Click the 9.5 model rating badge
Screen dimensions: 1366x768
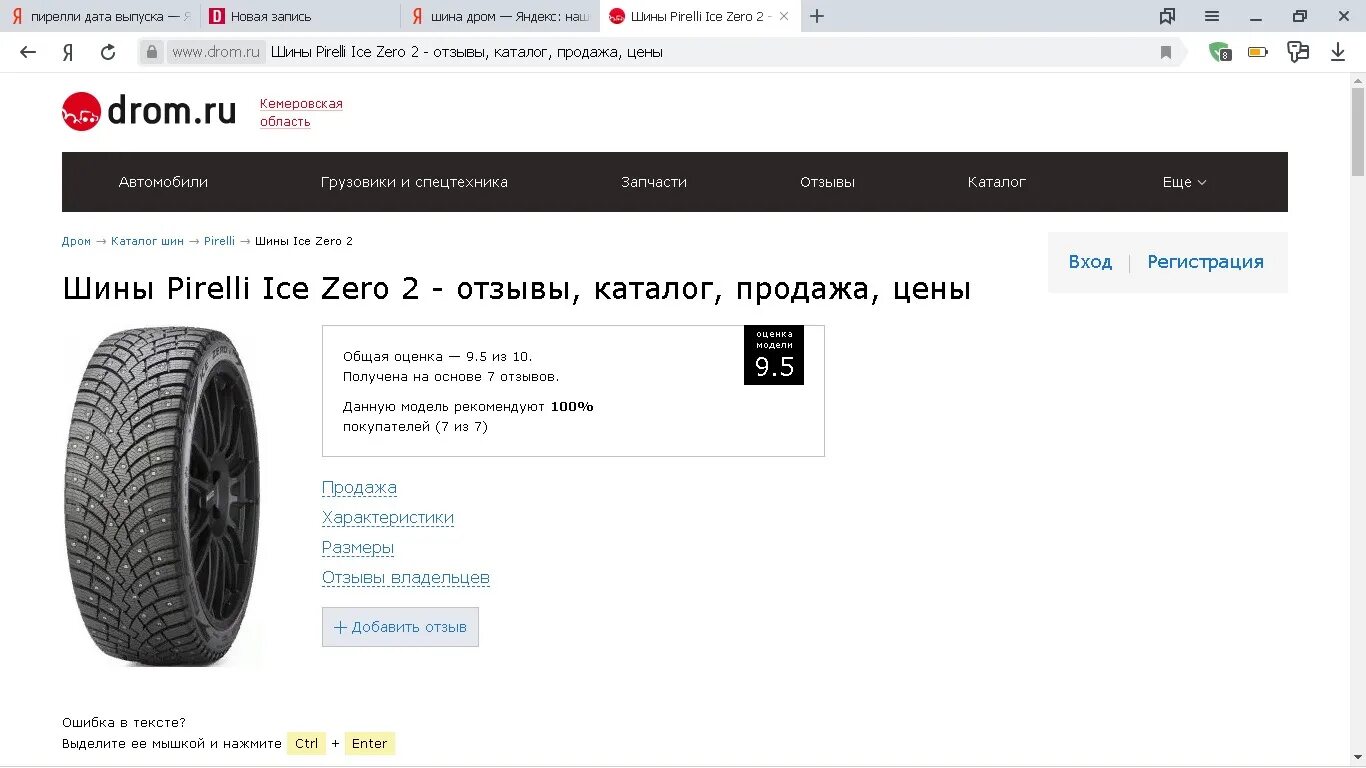[x=774, y=355]
